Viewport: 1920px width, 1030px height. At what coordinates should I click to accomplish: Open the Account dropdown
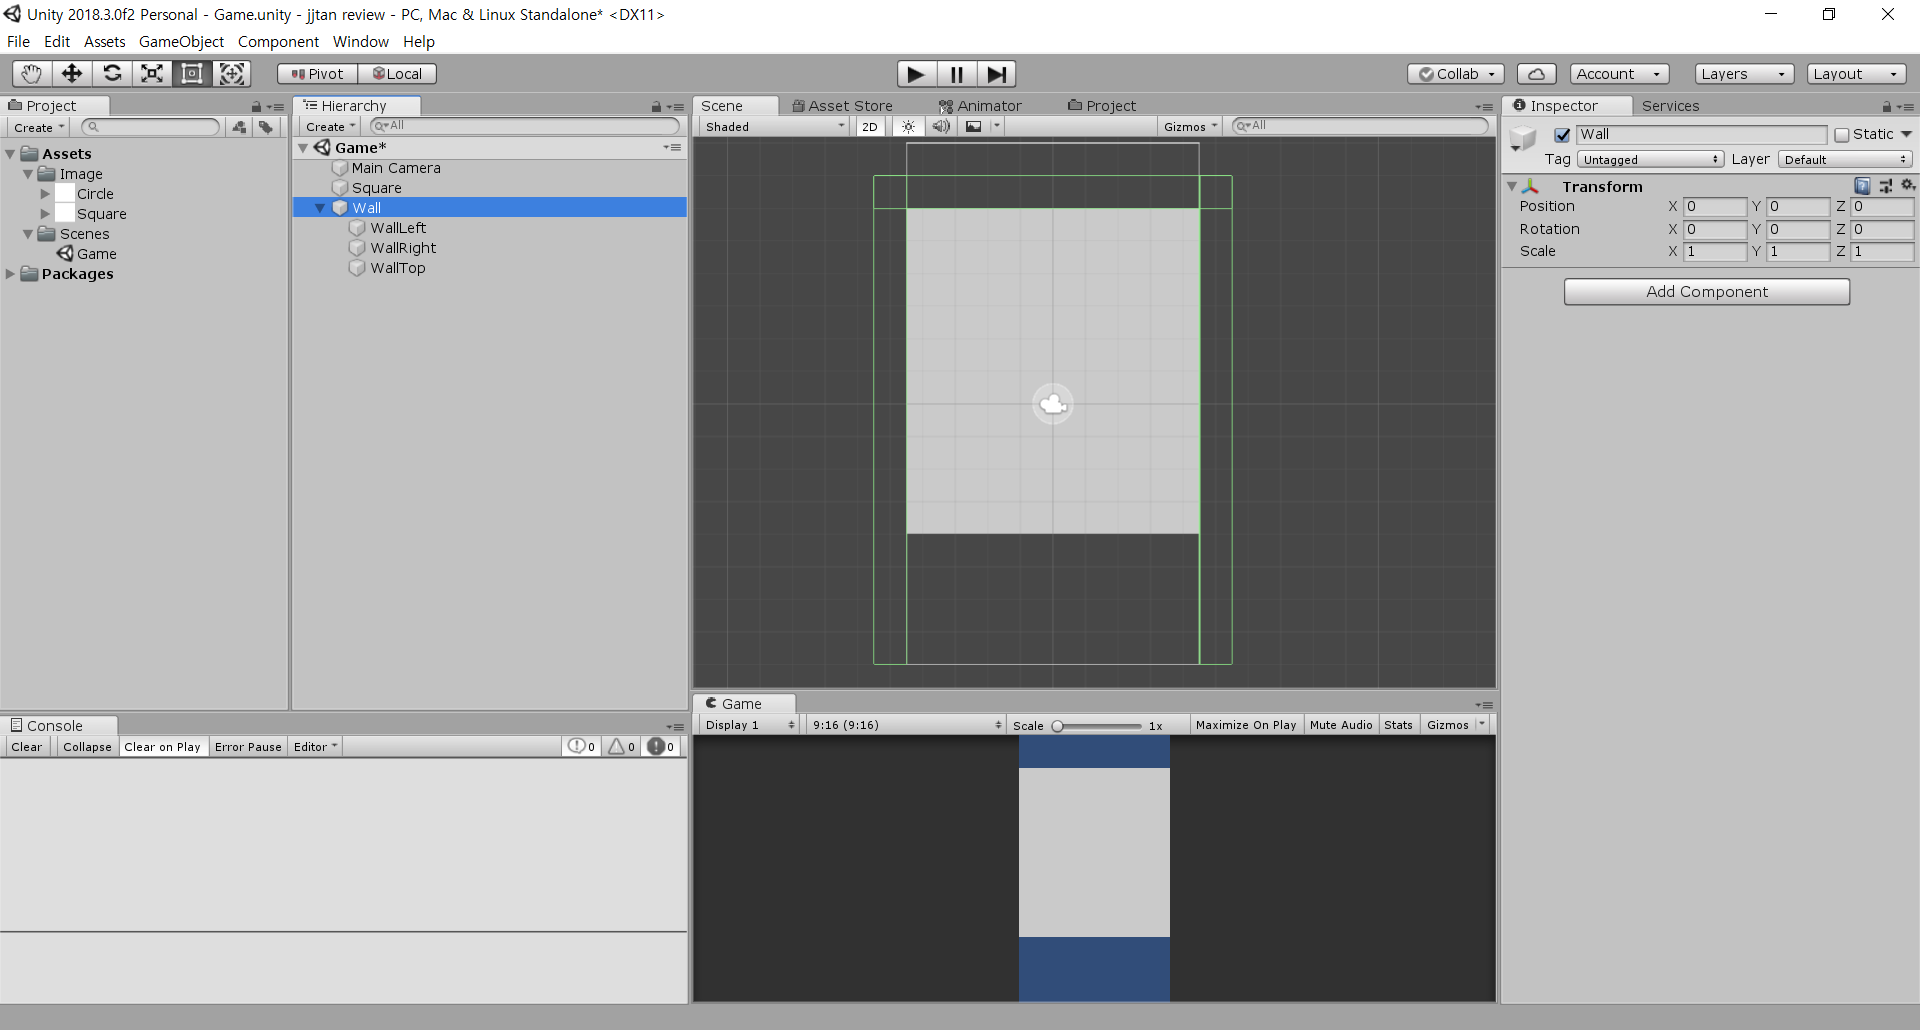tap(1619, 74)
